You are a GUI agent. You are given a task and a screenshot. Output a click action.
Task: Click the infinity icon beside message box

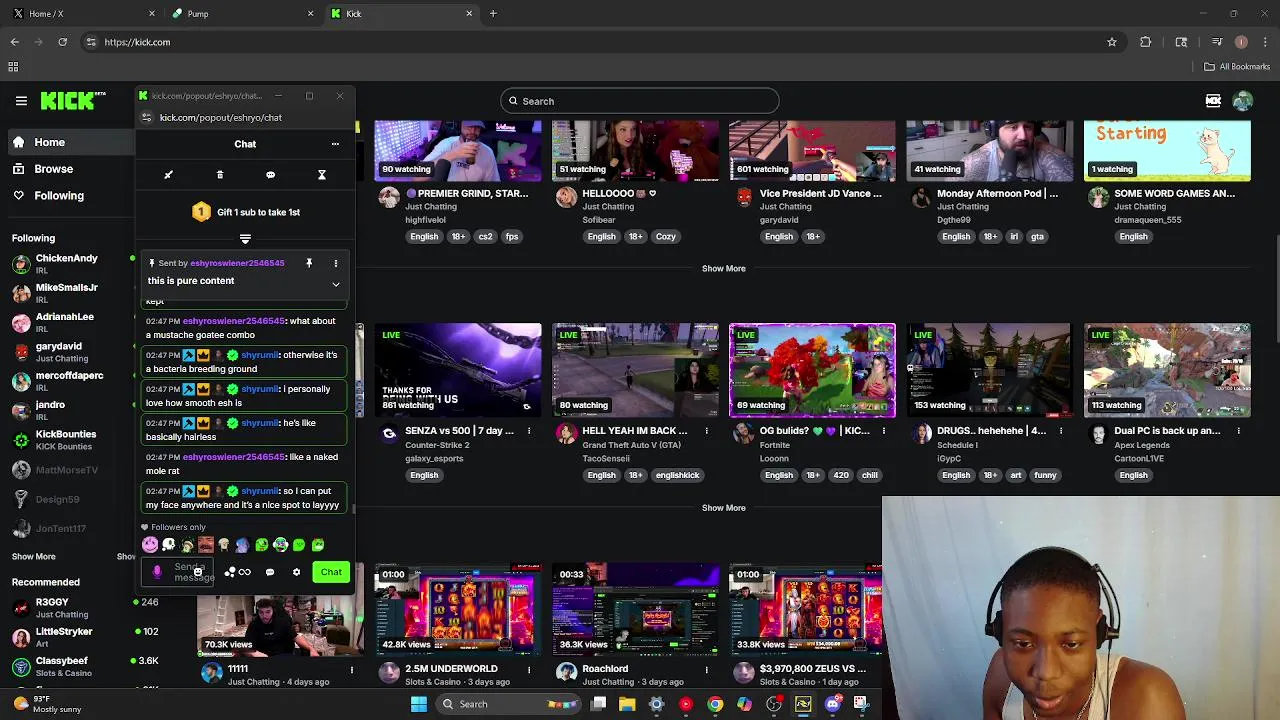pos(245,572)
